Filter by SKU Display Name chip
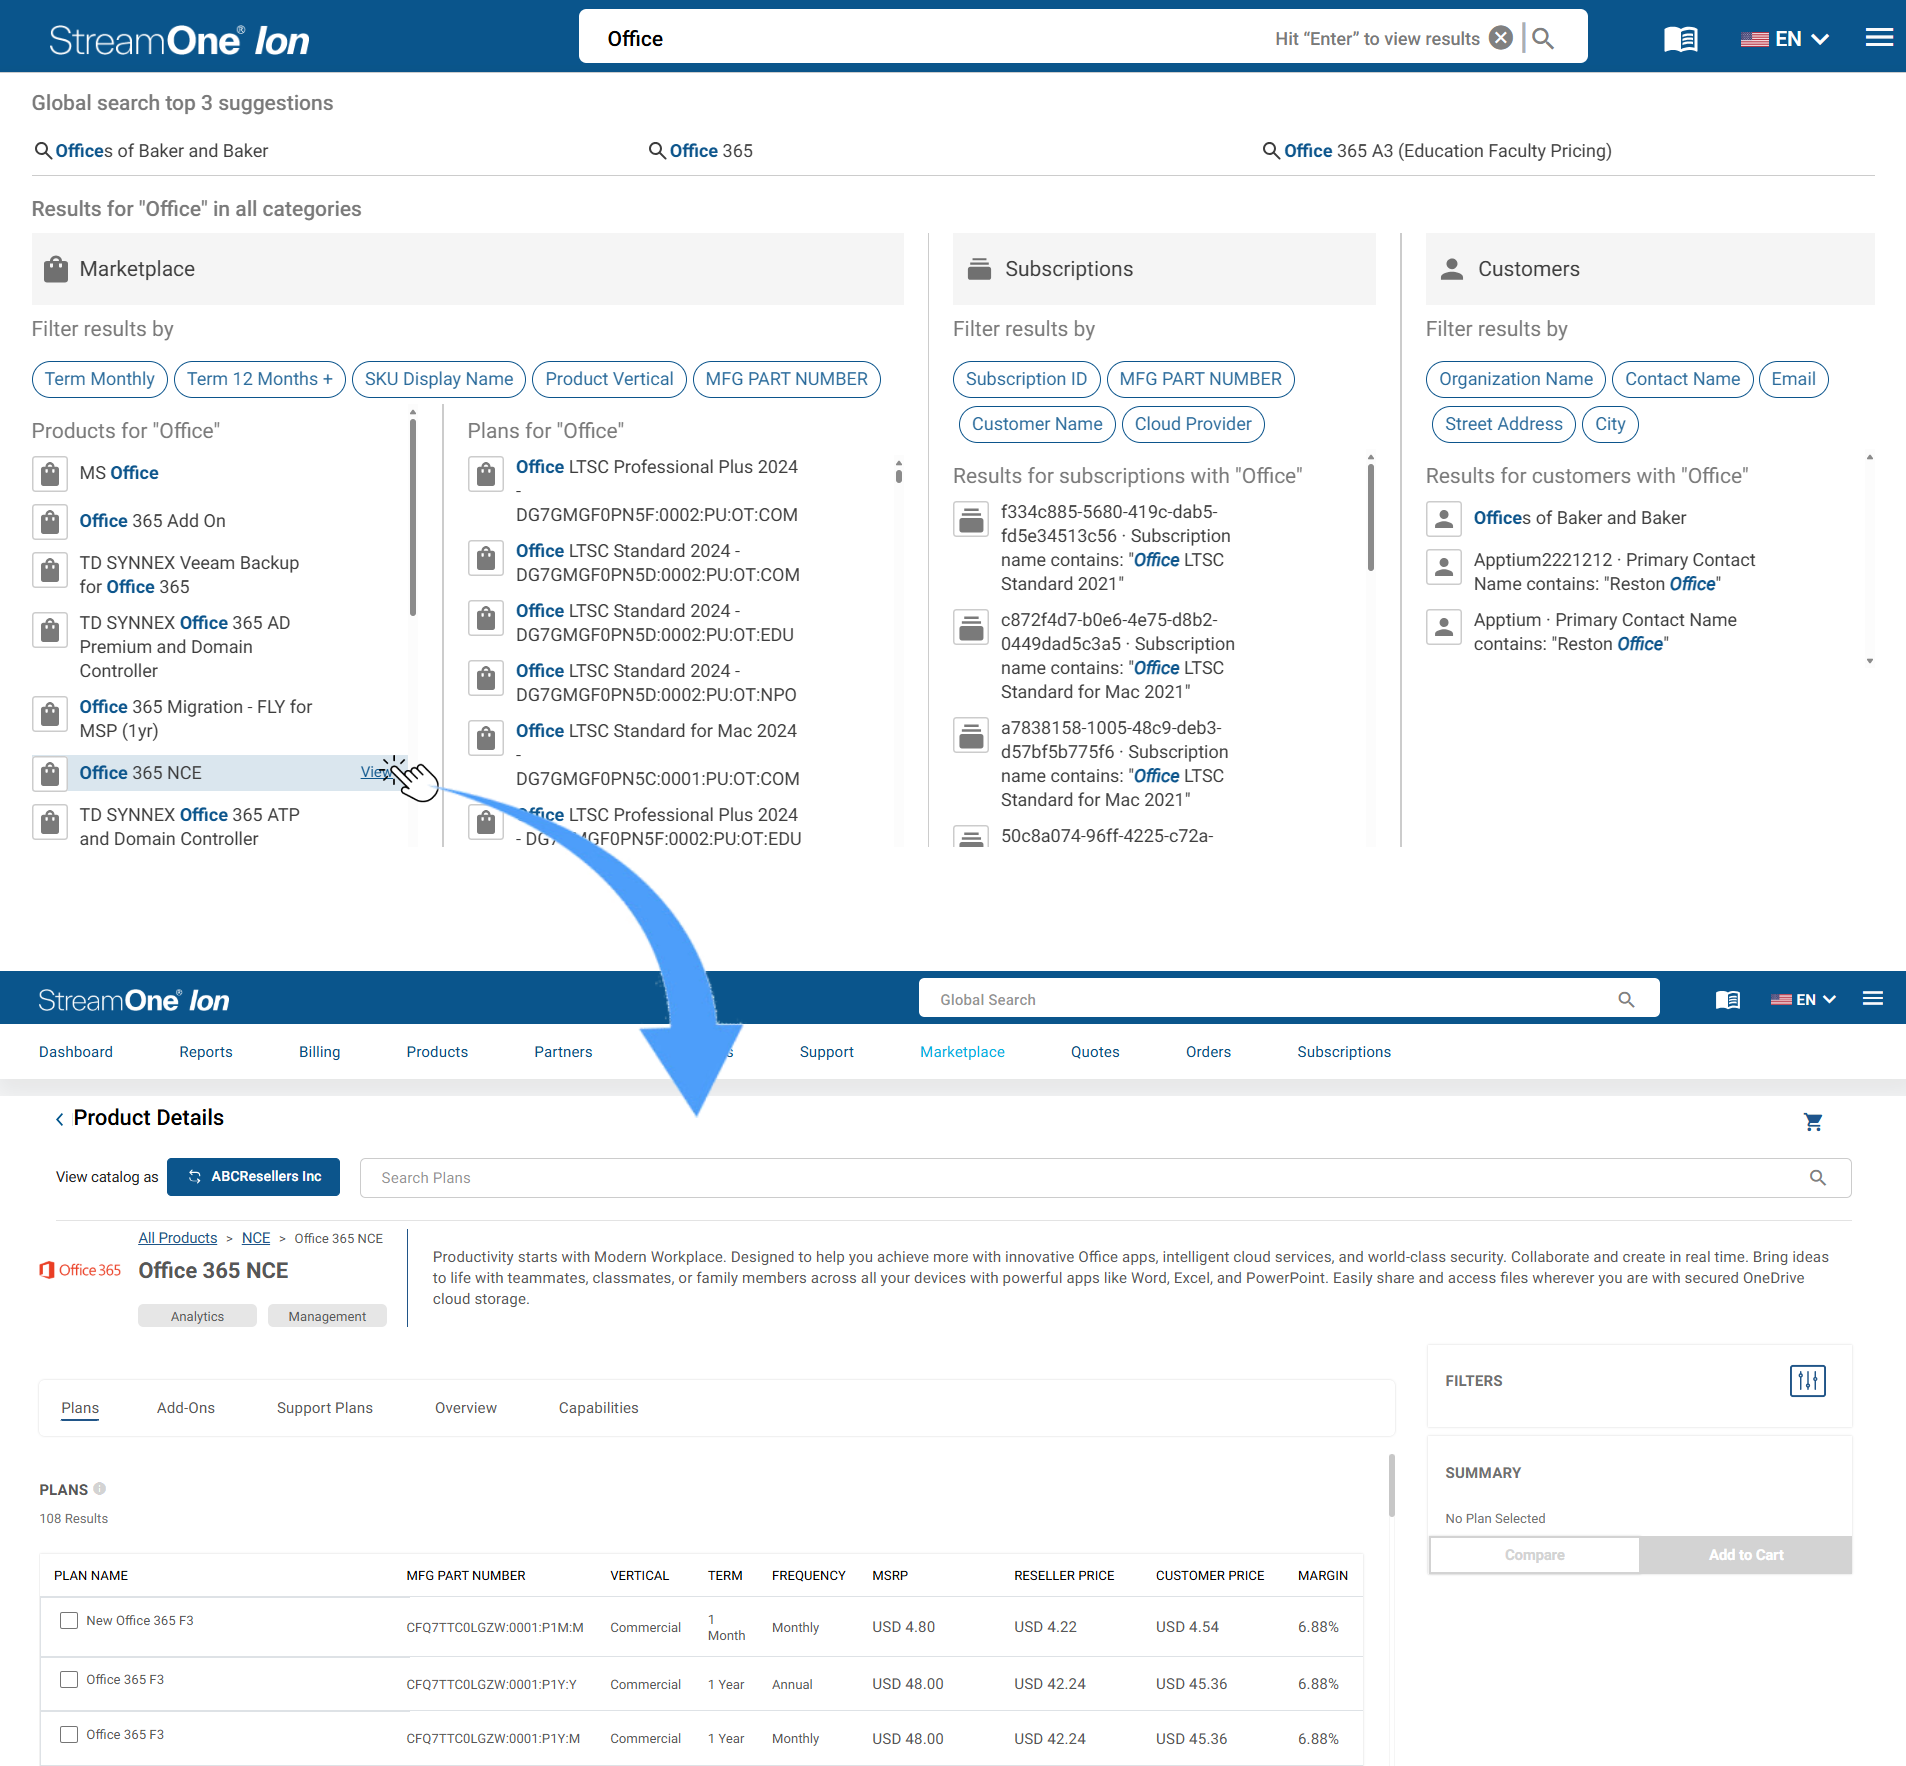This screenshot has width=1906, height=1766. click(439, 379)
